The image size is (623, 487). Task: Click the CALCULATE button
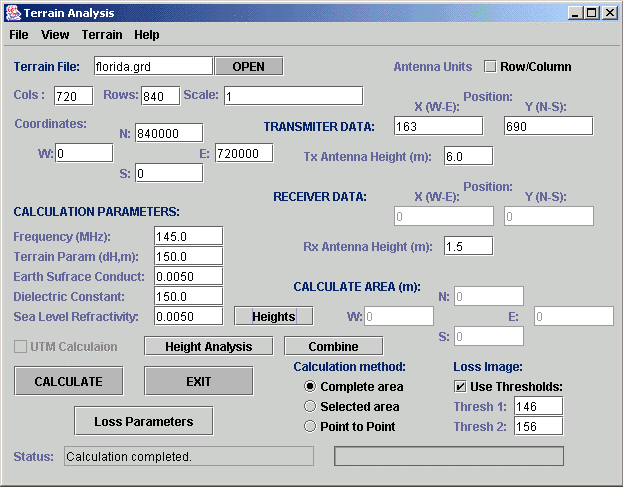coord(68,381)
